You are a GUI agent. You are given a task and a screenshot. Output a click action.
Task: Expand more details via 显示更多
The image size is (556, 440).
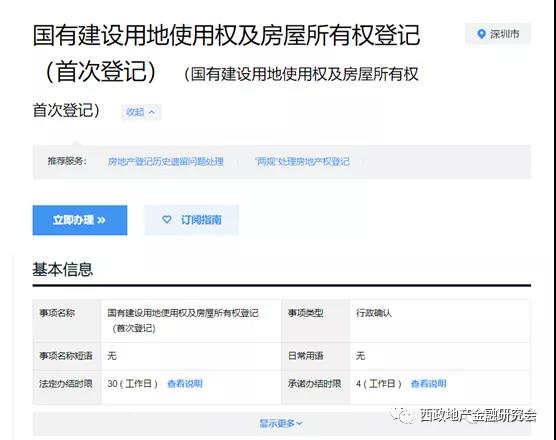pyautogui.click(x=281, y=423)
